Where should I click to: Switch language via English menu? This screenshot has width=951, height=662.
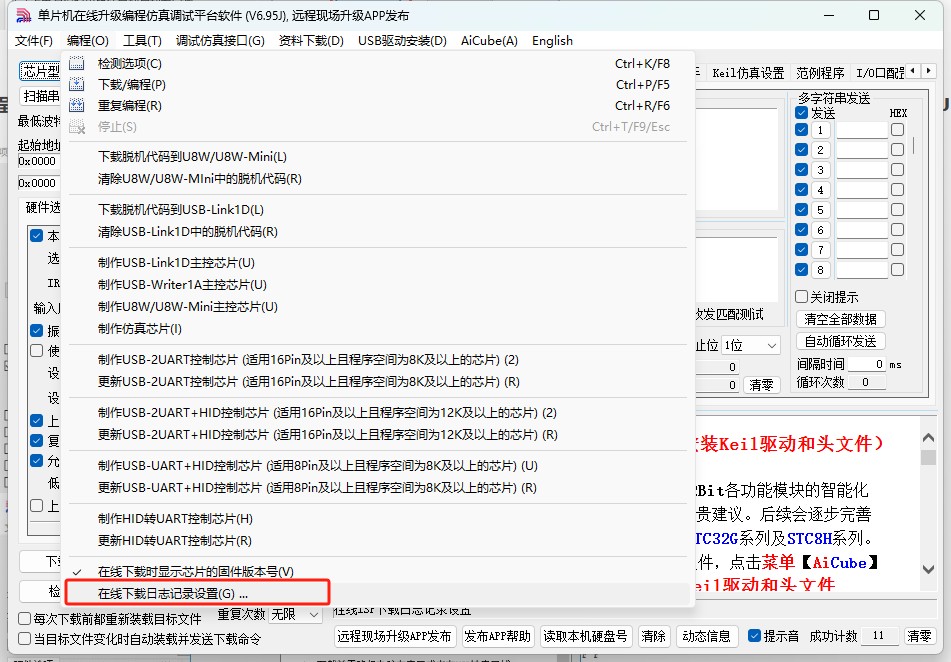point(553,41)
